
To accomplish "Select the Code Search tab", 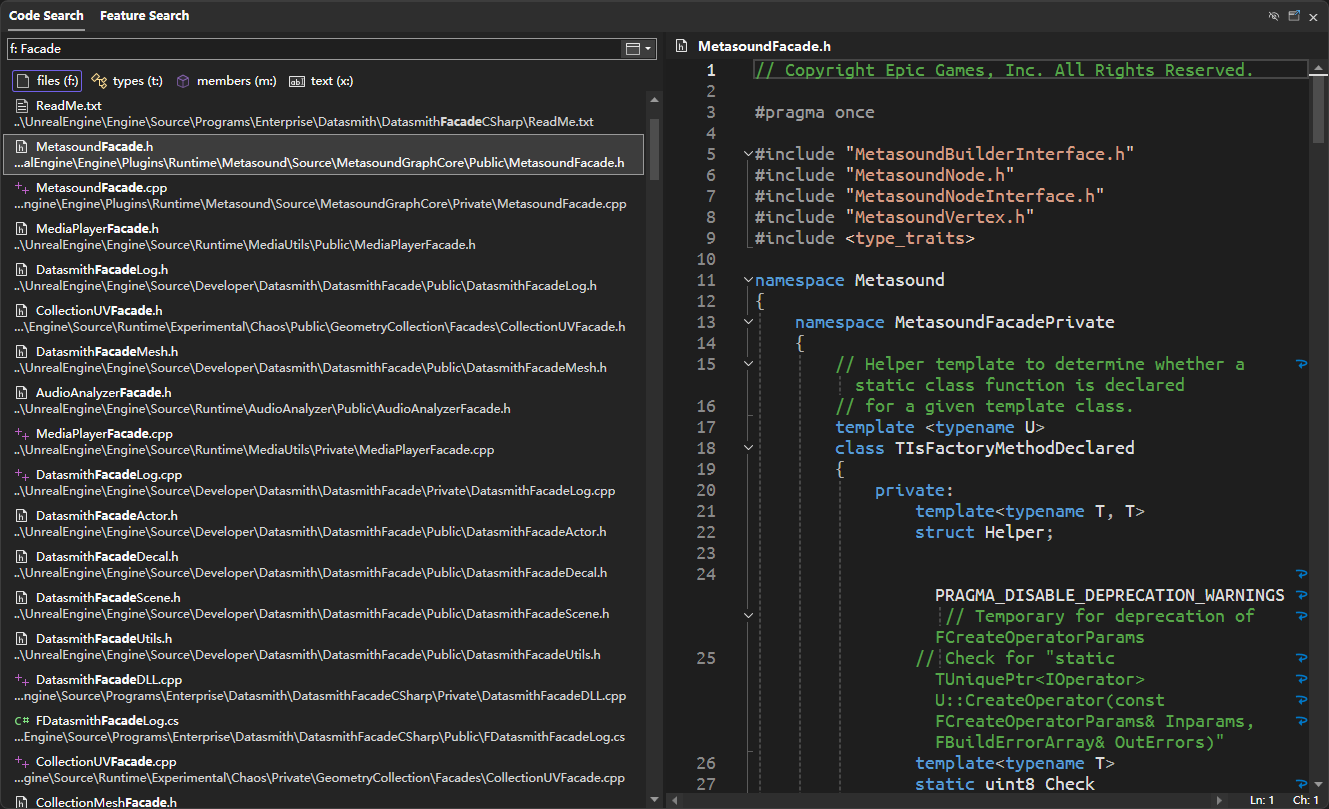I will coord(45,16).
